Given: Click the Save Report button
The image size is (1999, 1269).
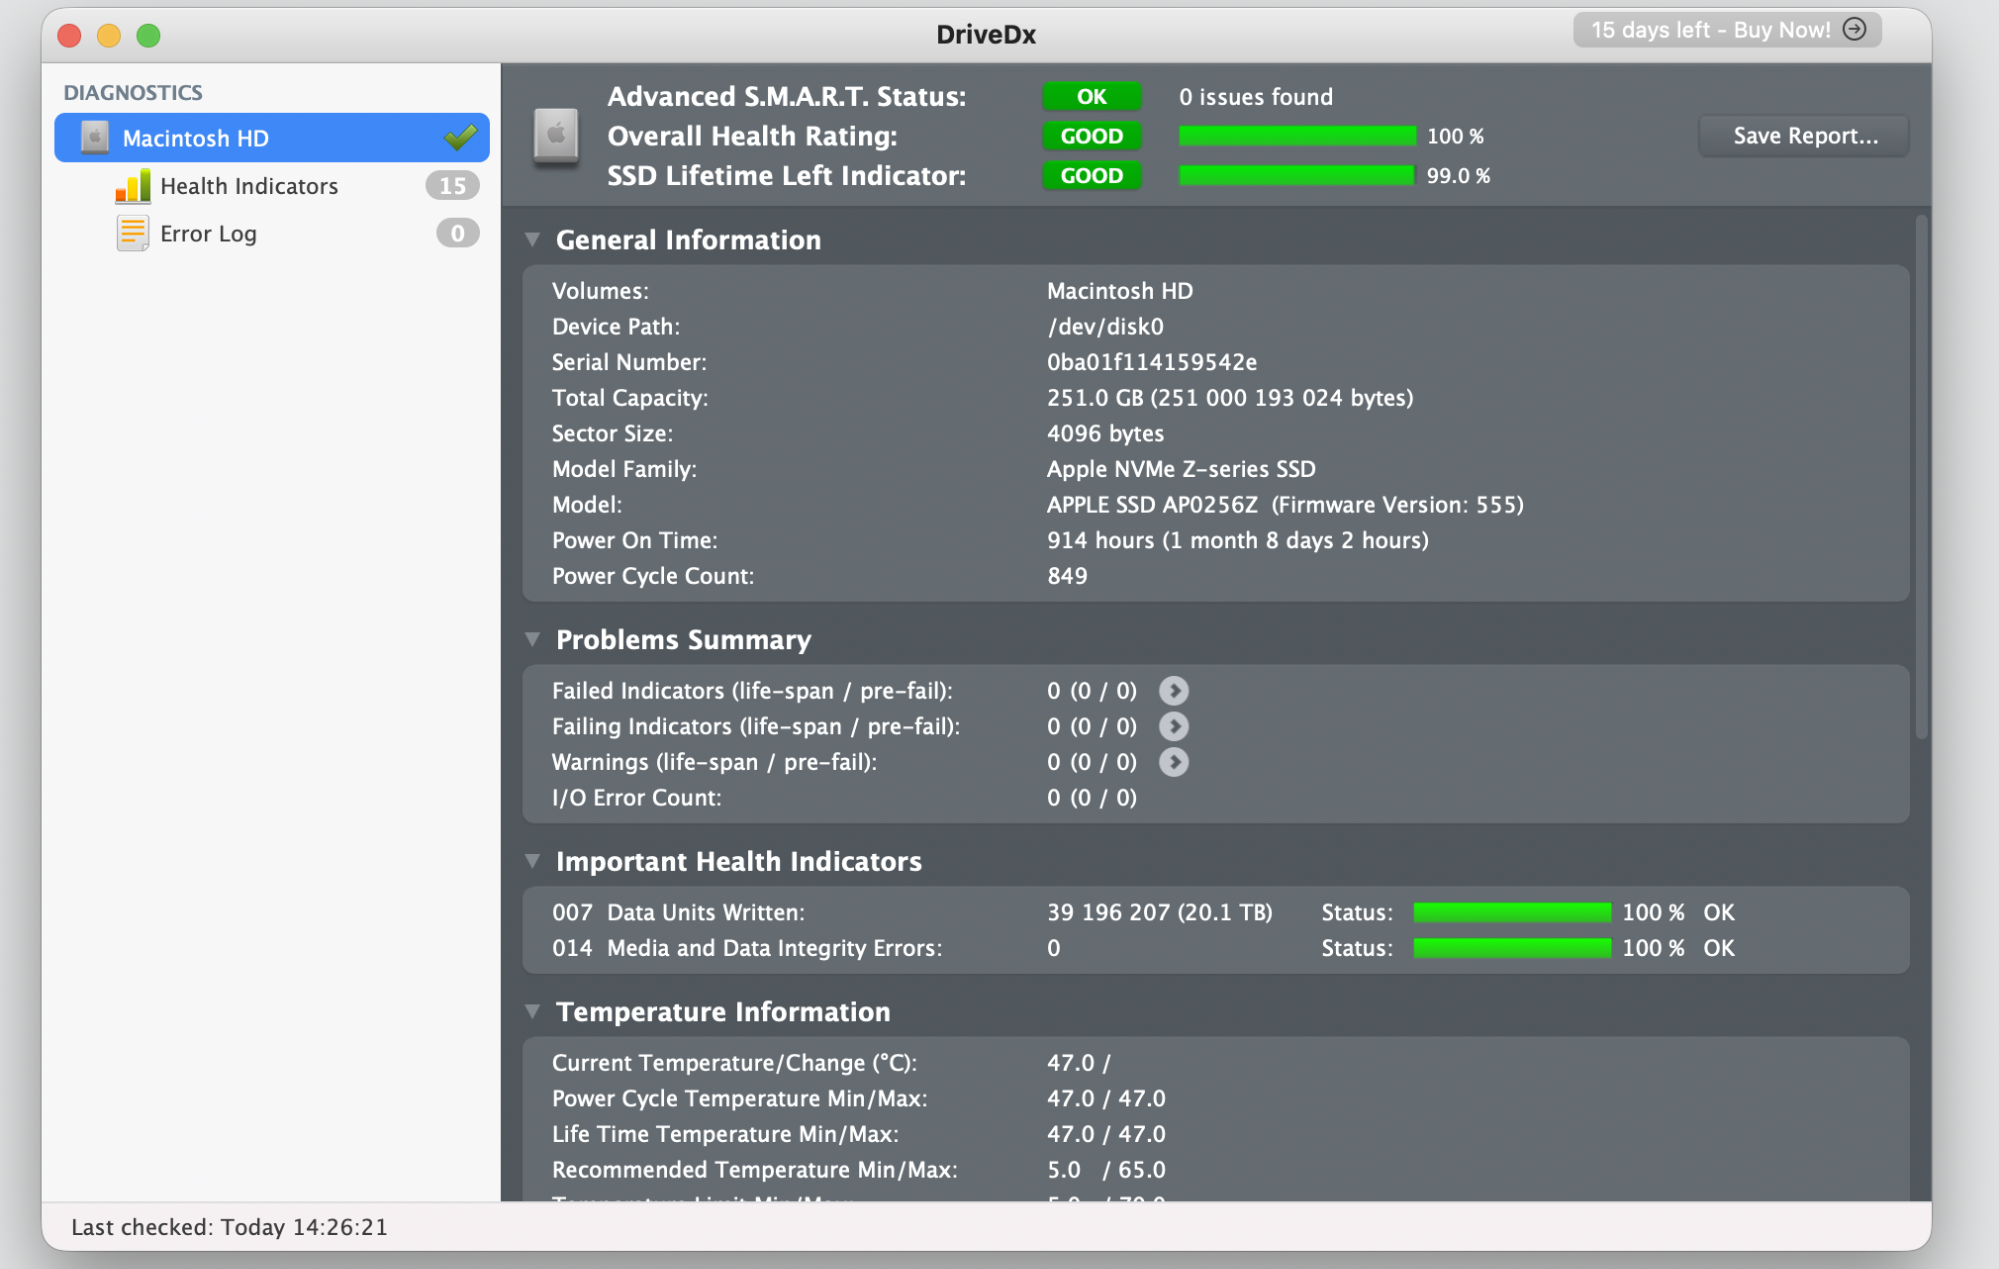Looking at the screenshot, I should coord(1804,136).
